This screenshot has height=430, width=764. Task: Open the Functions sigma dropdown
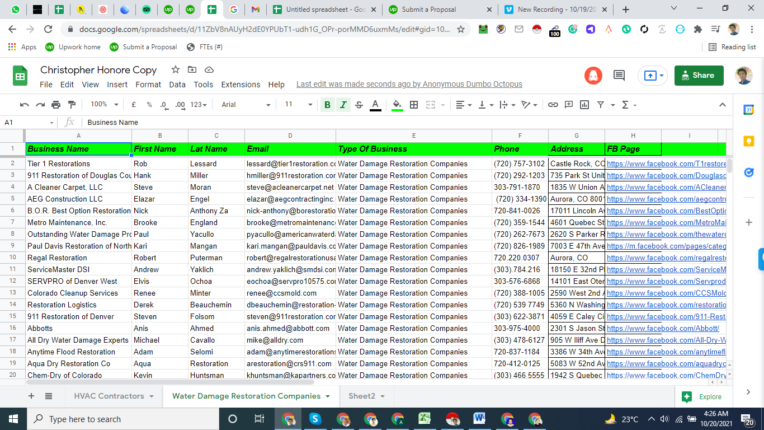[629, 105]
